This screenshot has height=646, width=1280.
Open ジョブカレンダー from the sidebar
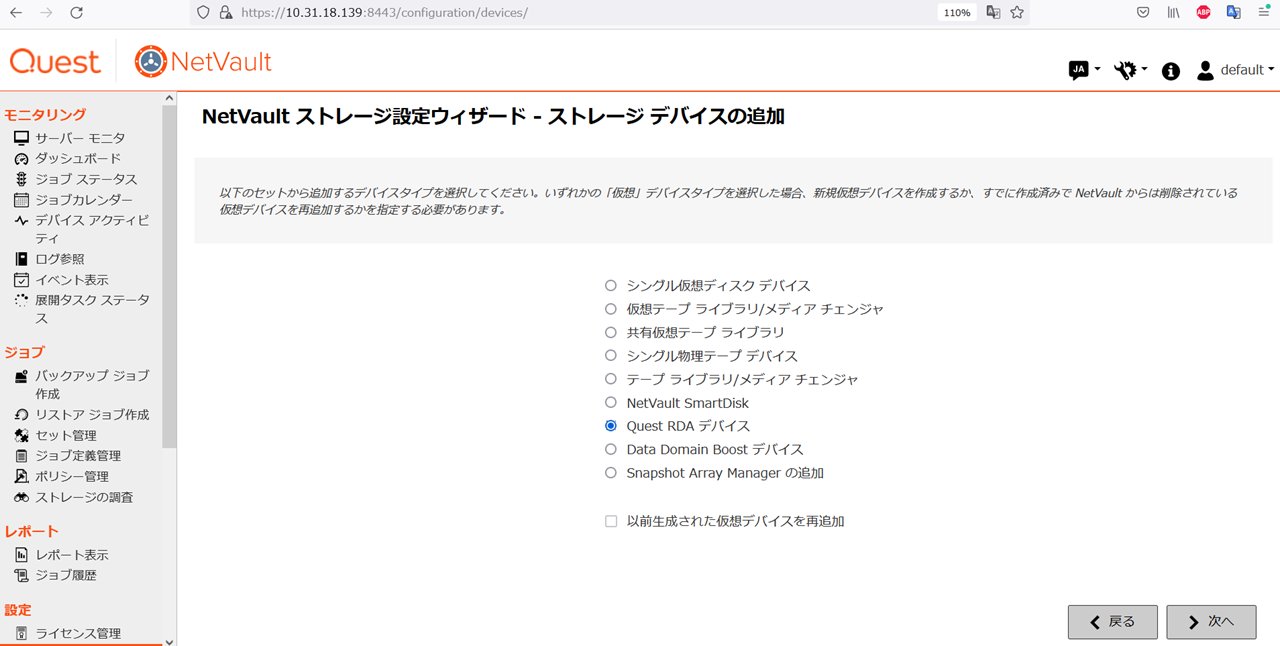coord(84,200)
